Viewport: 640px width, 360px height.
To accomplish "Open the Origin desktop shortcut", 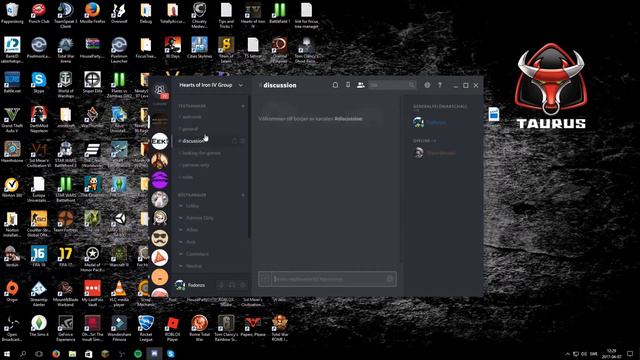I will tap(12, 291).
